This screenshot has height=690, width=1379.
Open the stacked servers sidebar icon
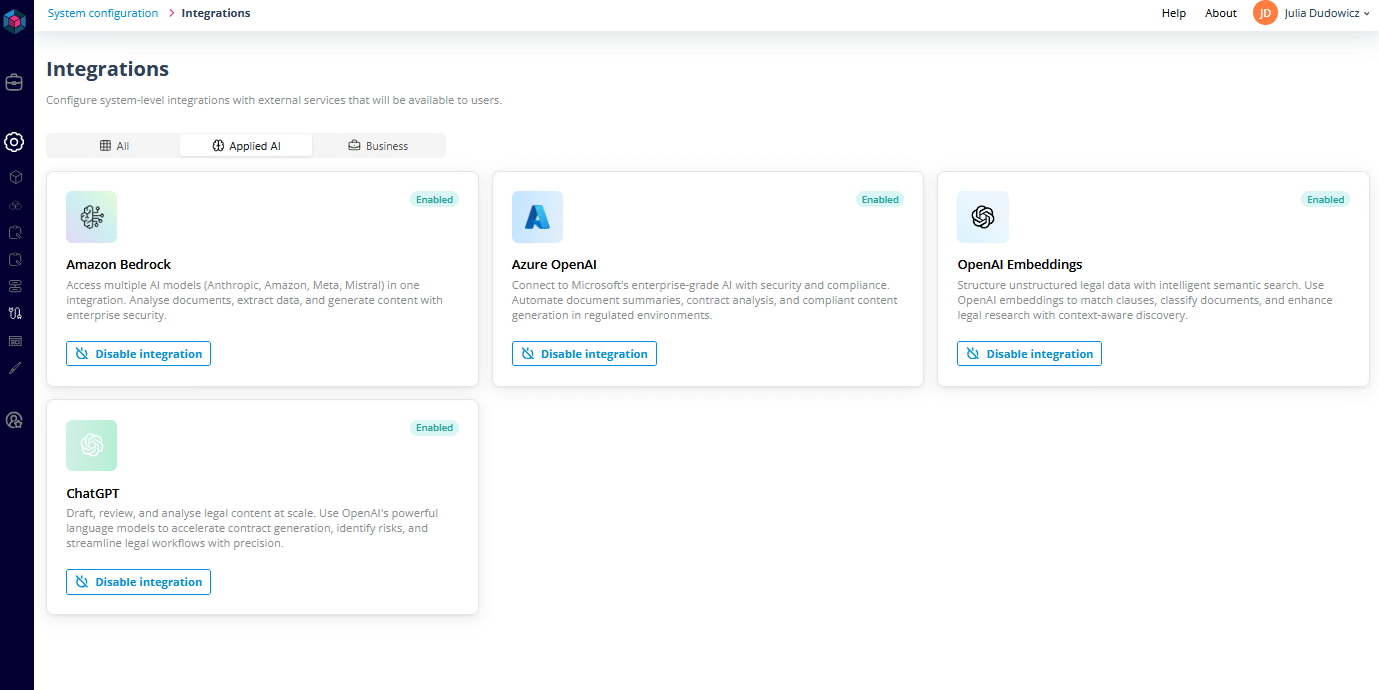click(x=15, y=286)
